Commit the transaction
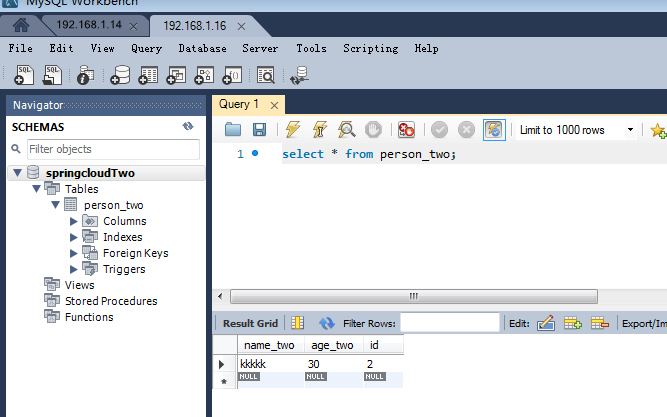This screenshot has width=667, height=417. pos(439,129)
